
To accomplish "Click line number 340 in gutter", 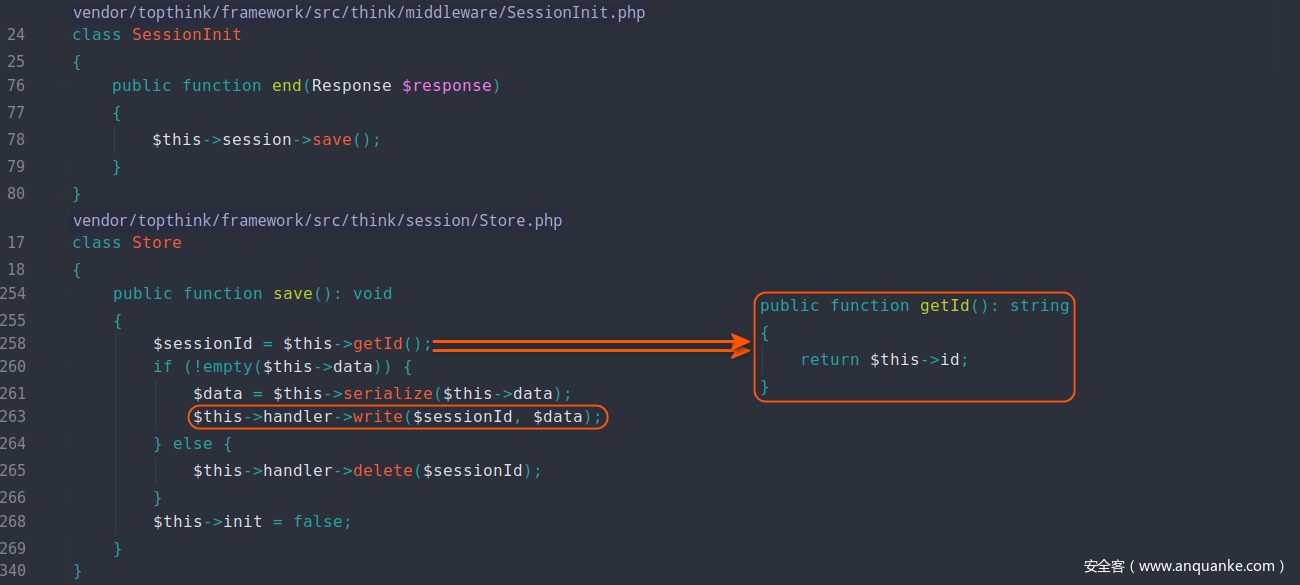I will pos(13,570).
